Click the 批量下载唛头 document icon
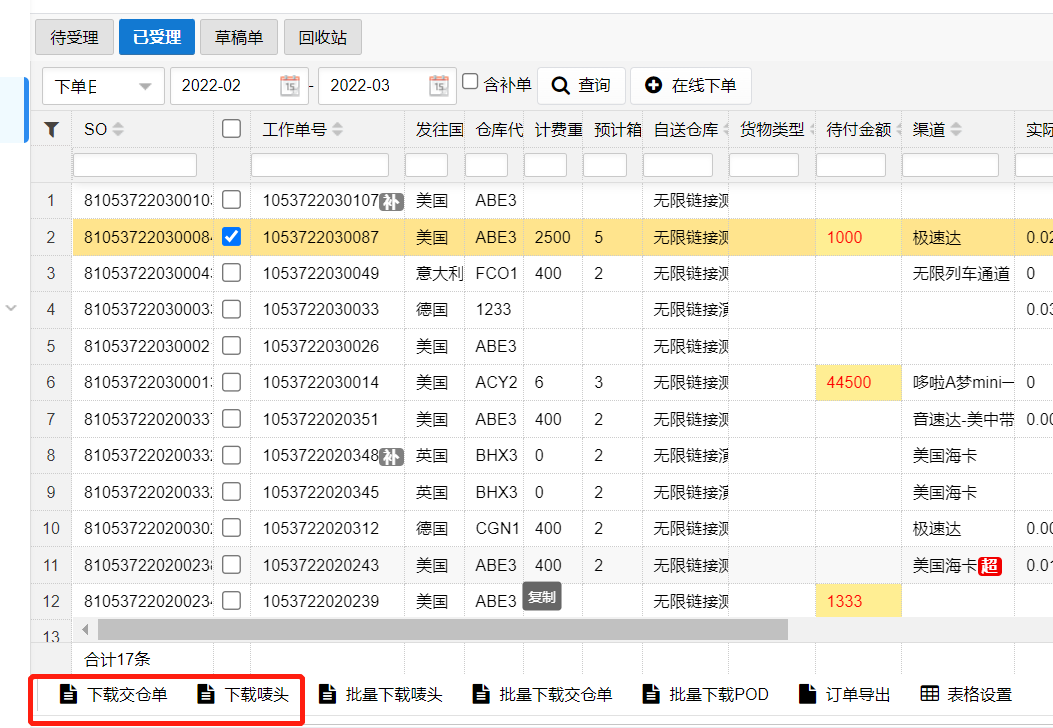 pos(327,694)
